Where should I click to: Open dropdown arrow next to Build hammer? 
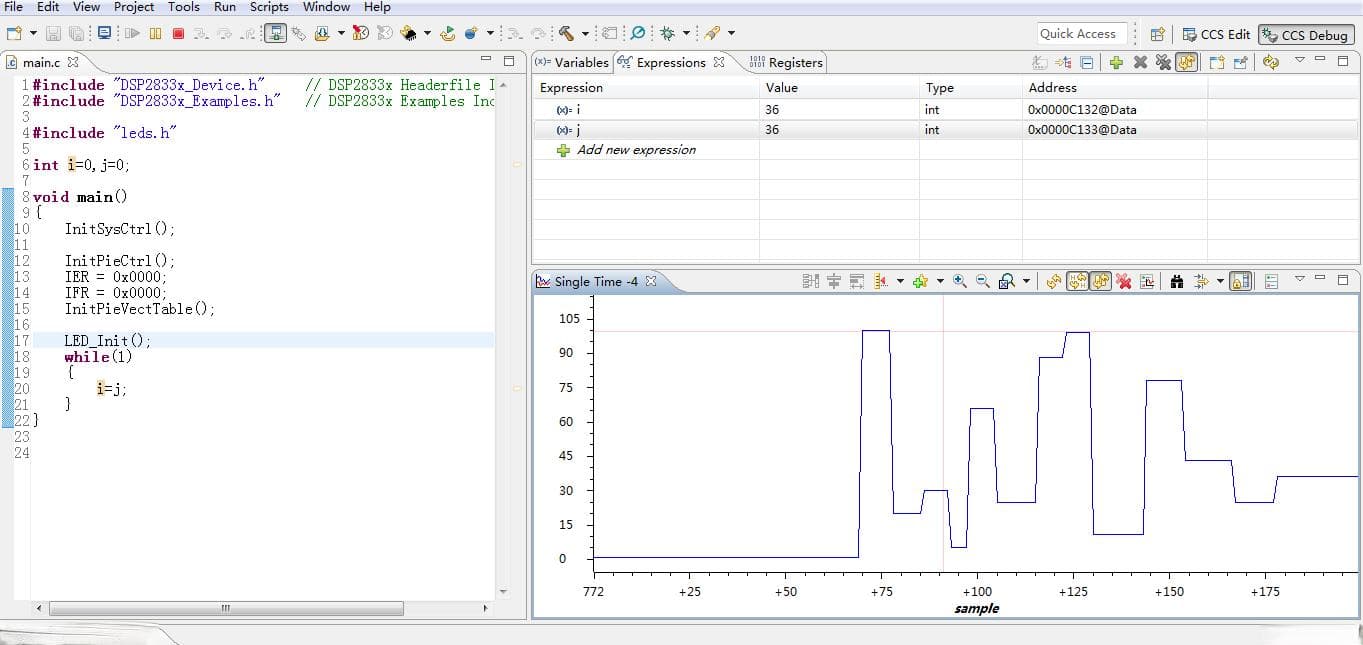(x=585, y=33)
